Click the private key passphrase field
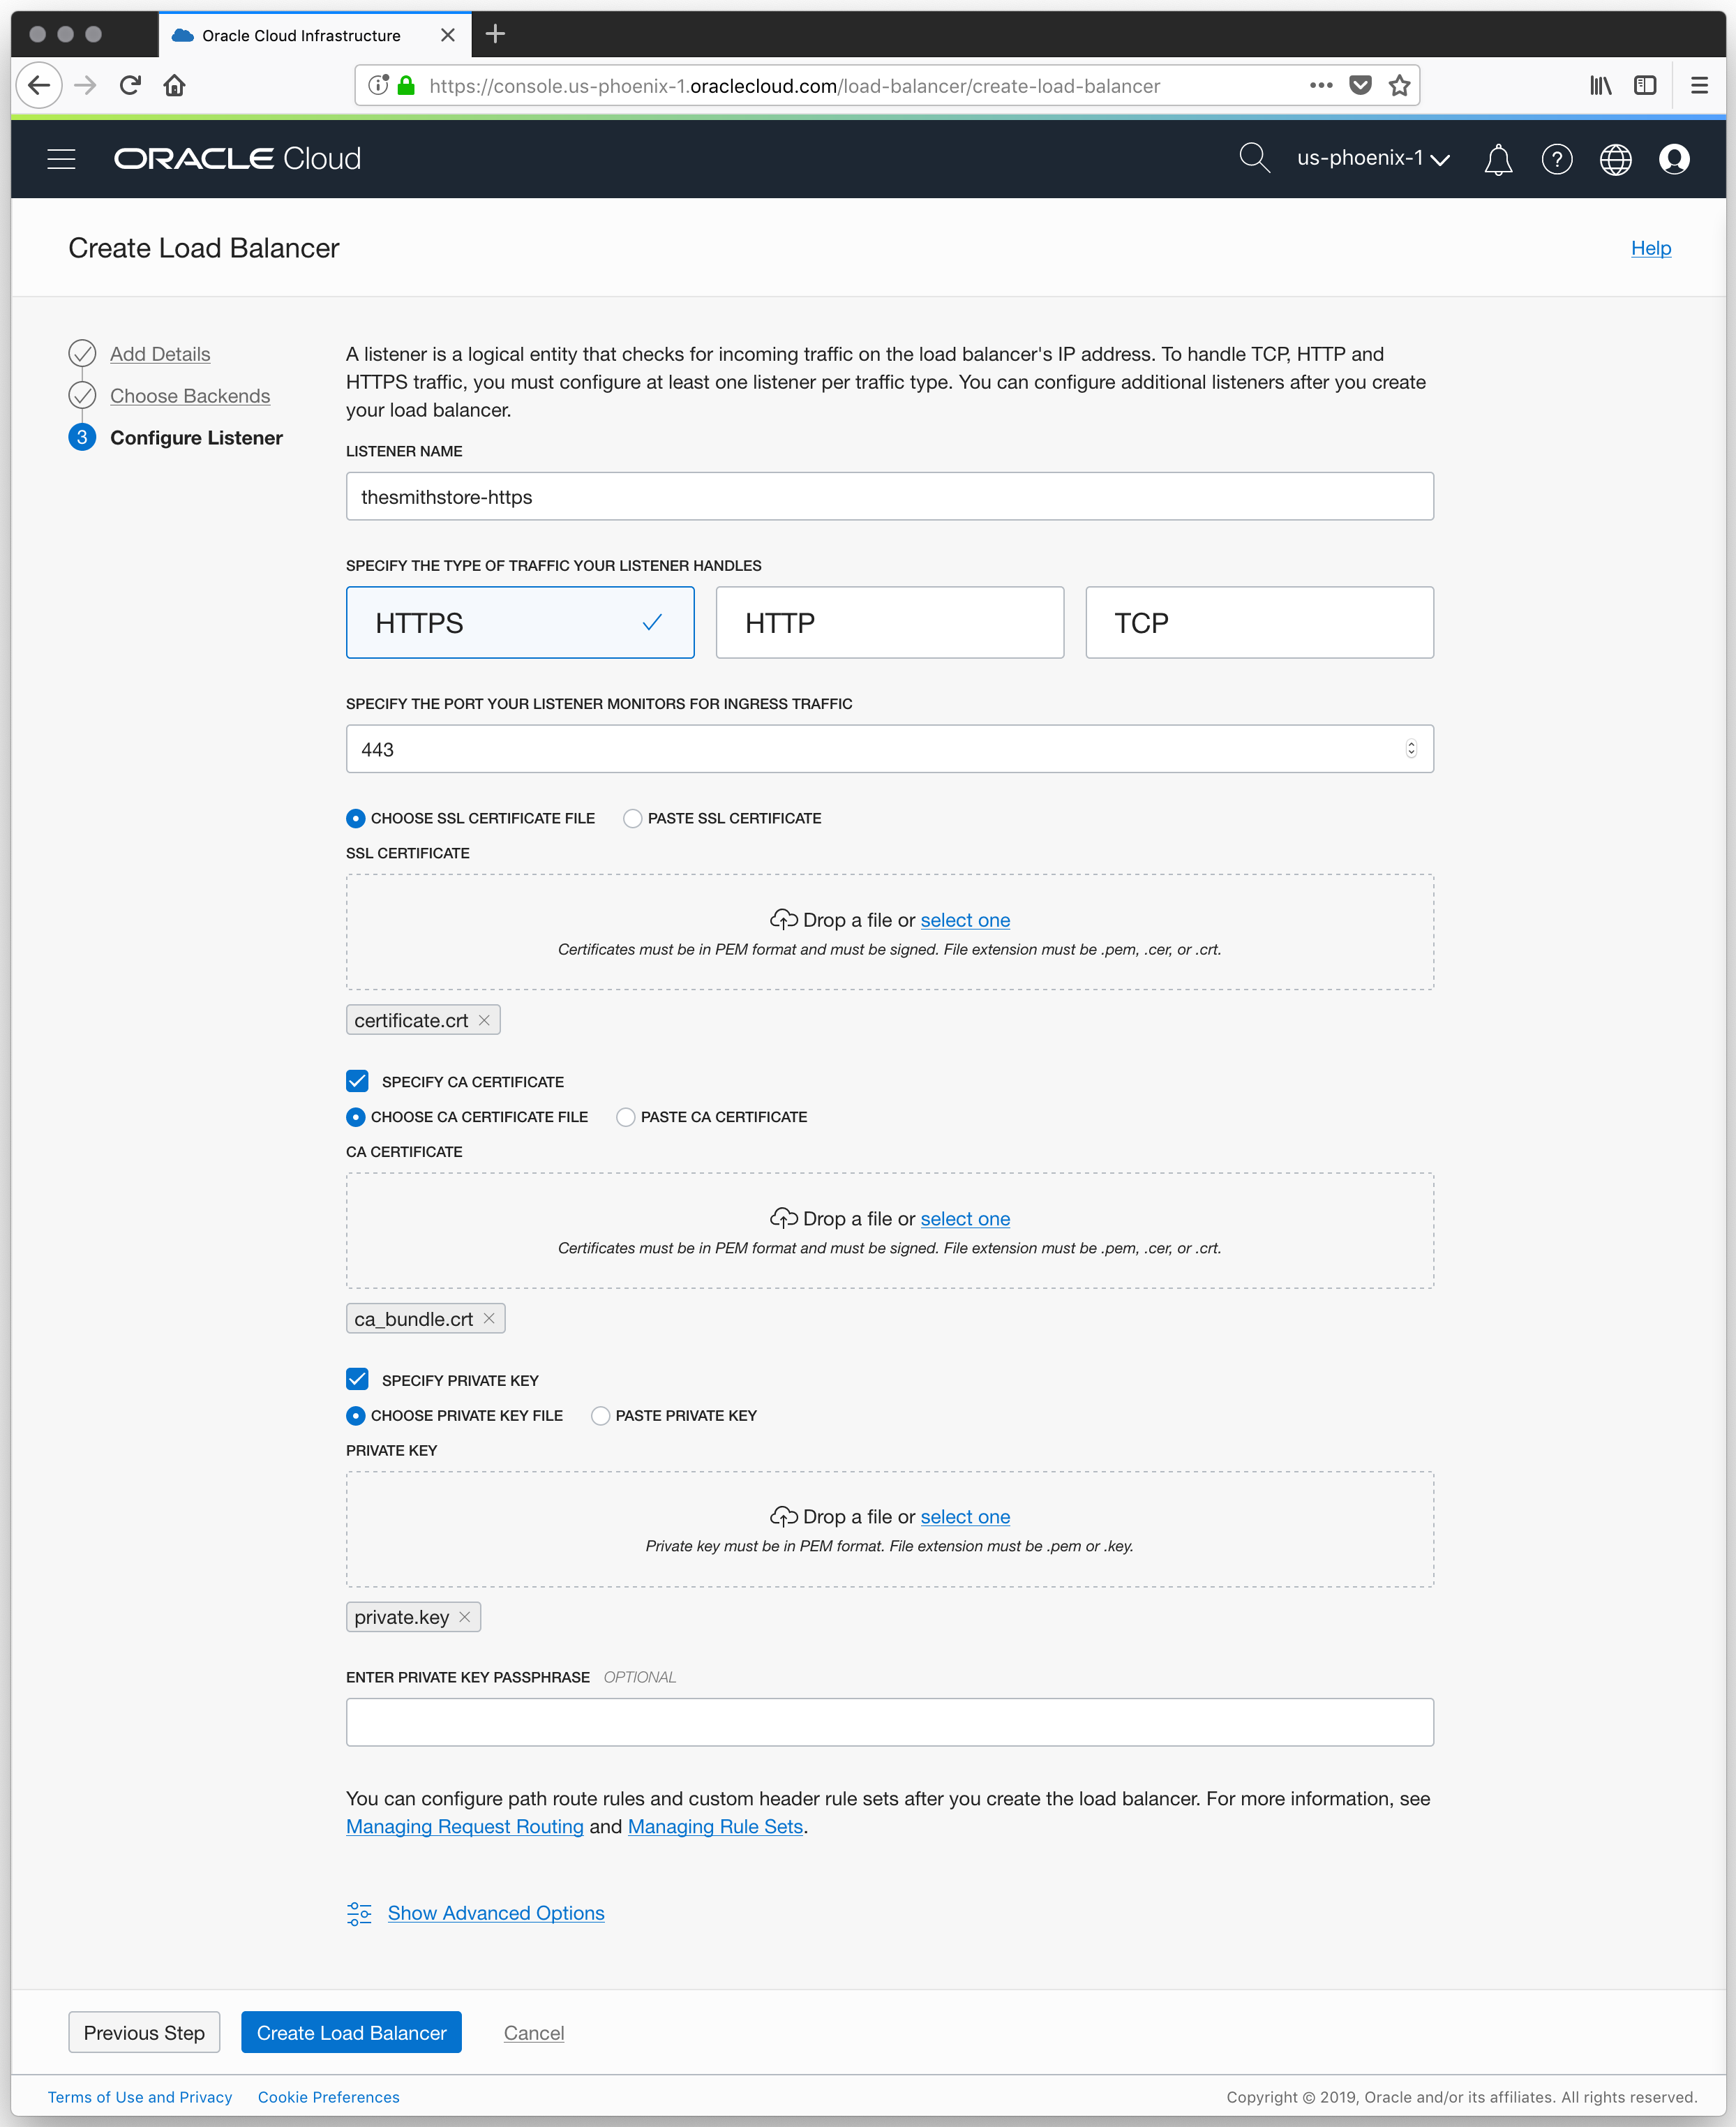The width and height of the screenshot is (1736, 2127). (x=889, y=1722)
